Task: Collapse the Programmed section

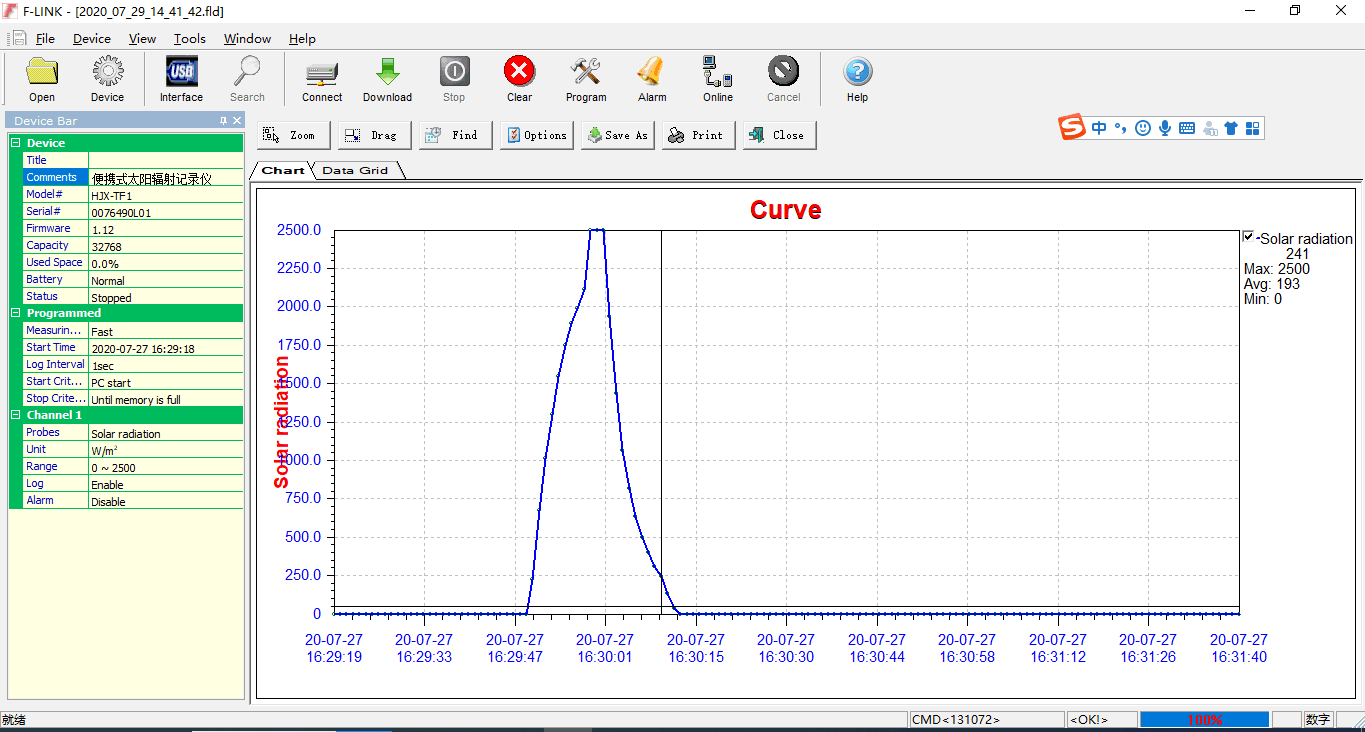Action: (x=16, y=313)
